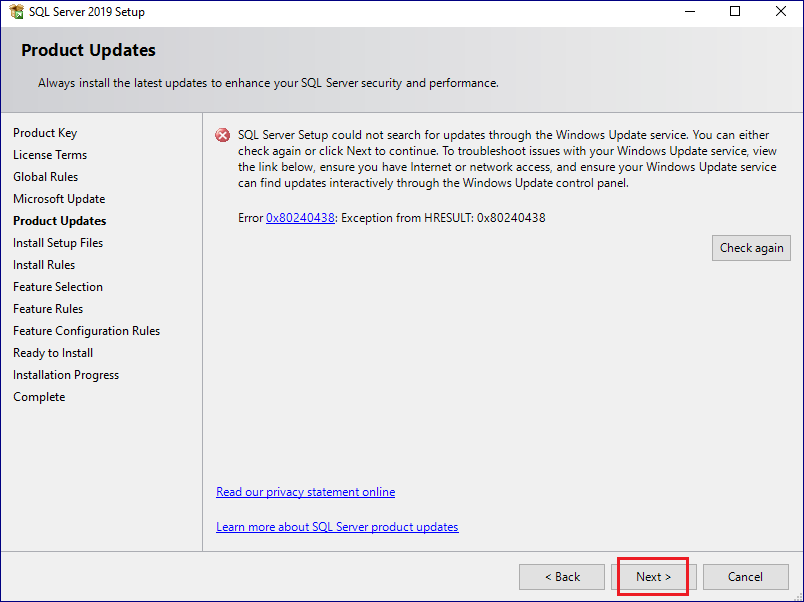Cancel the SQL Server setup
The height and width of the screenshot is (602, 804).
[x=746, y=577]
